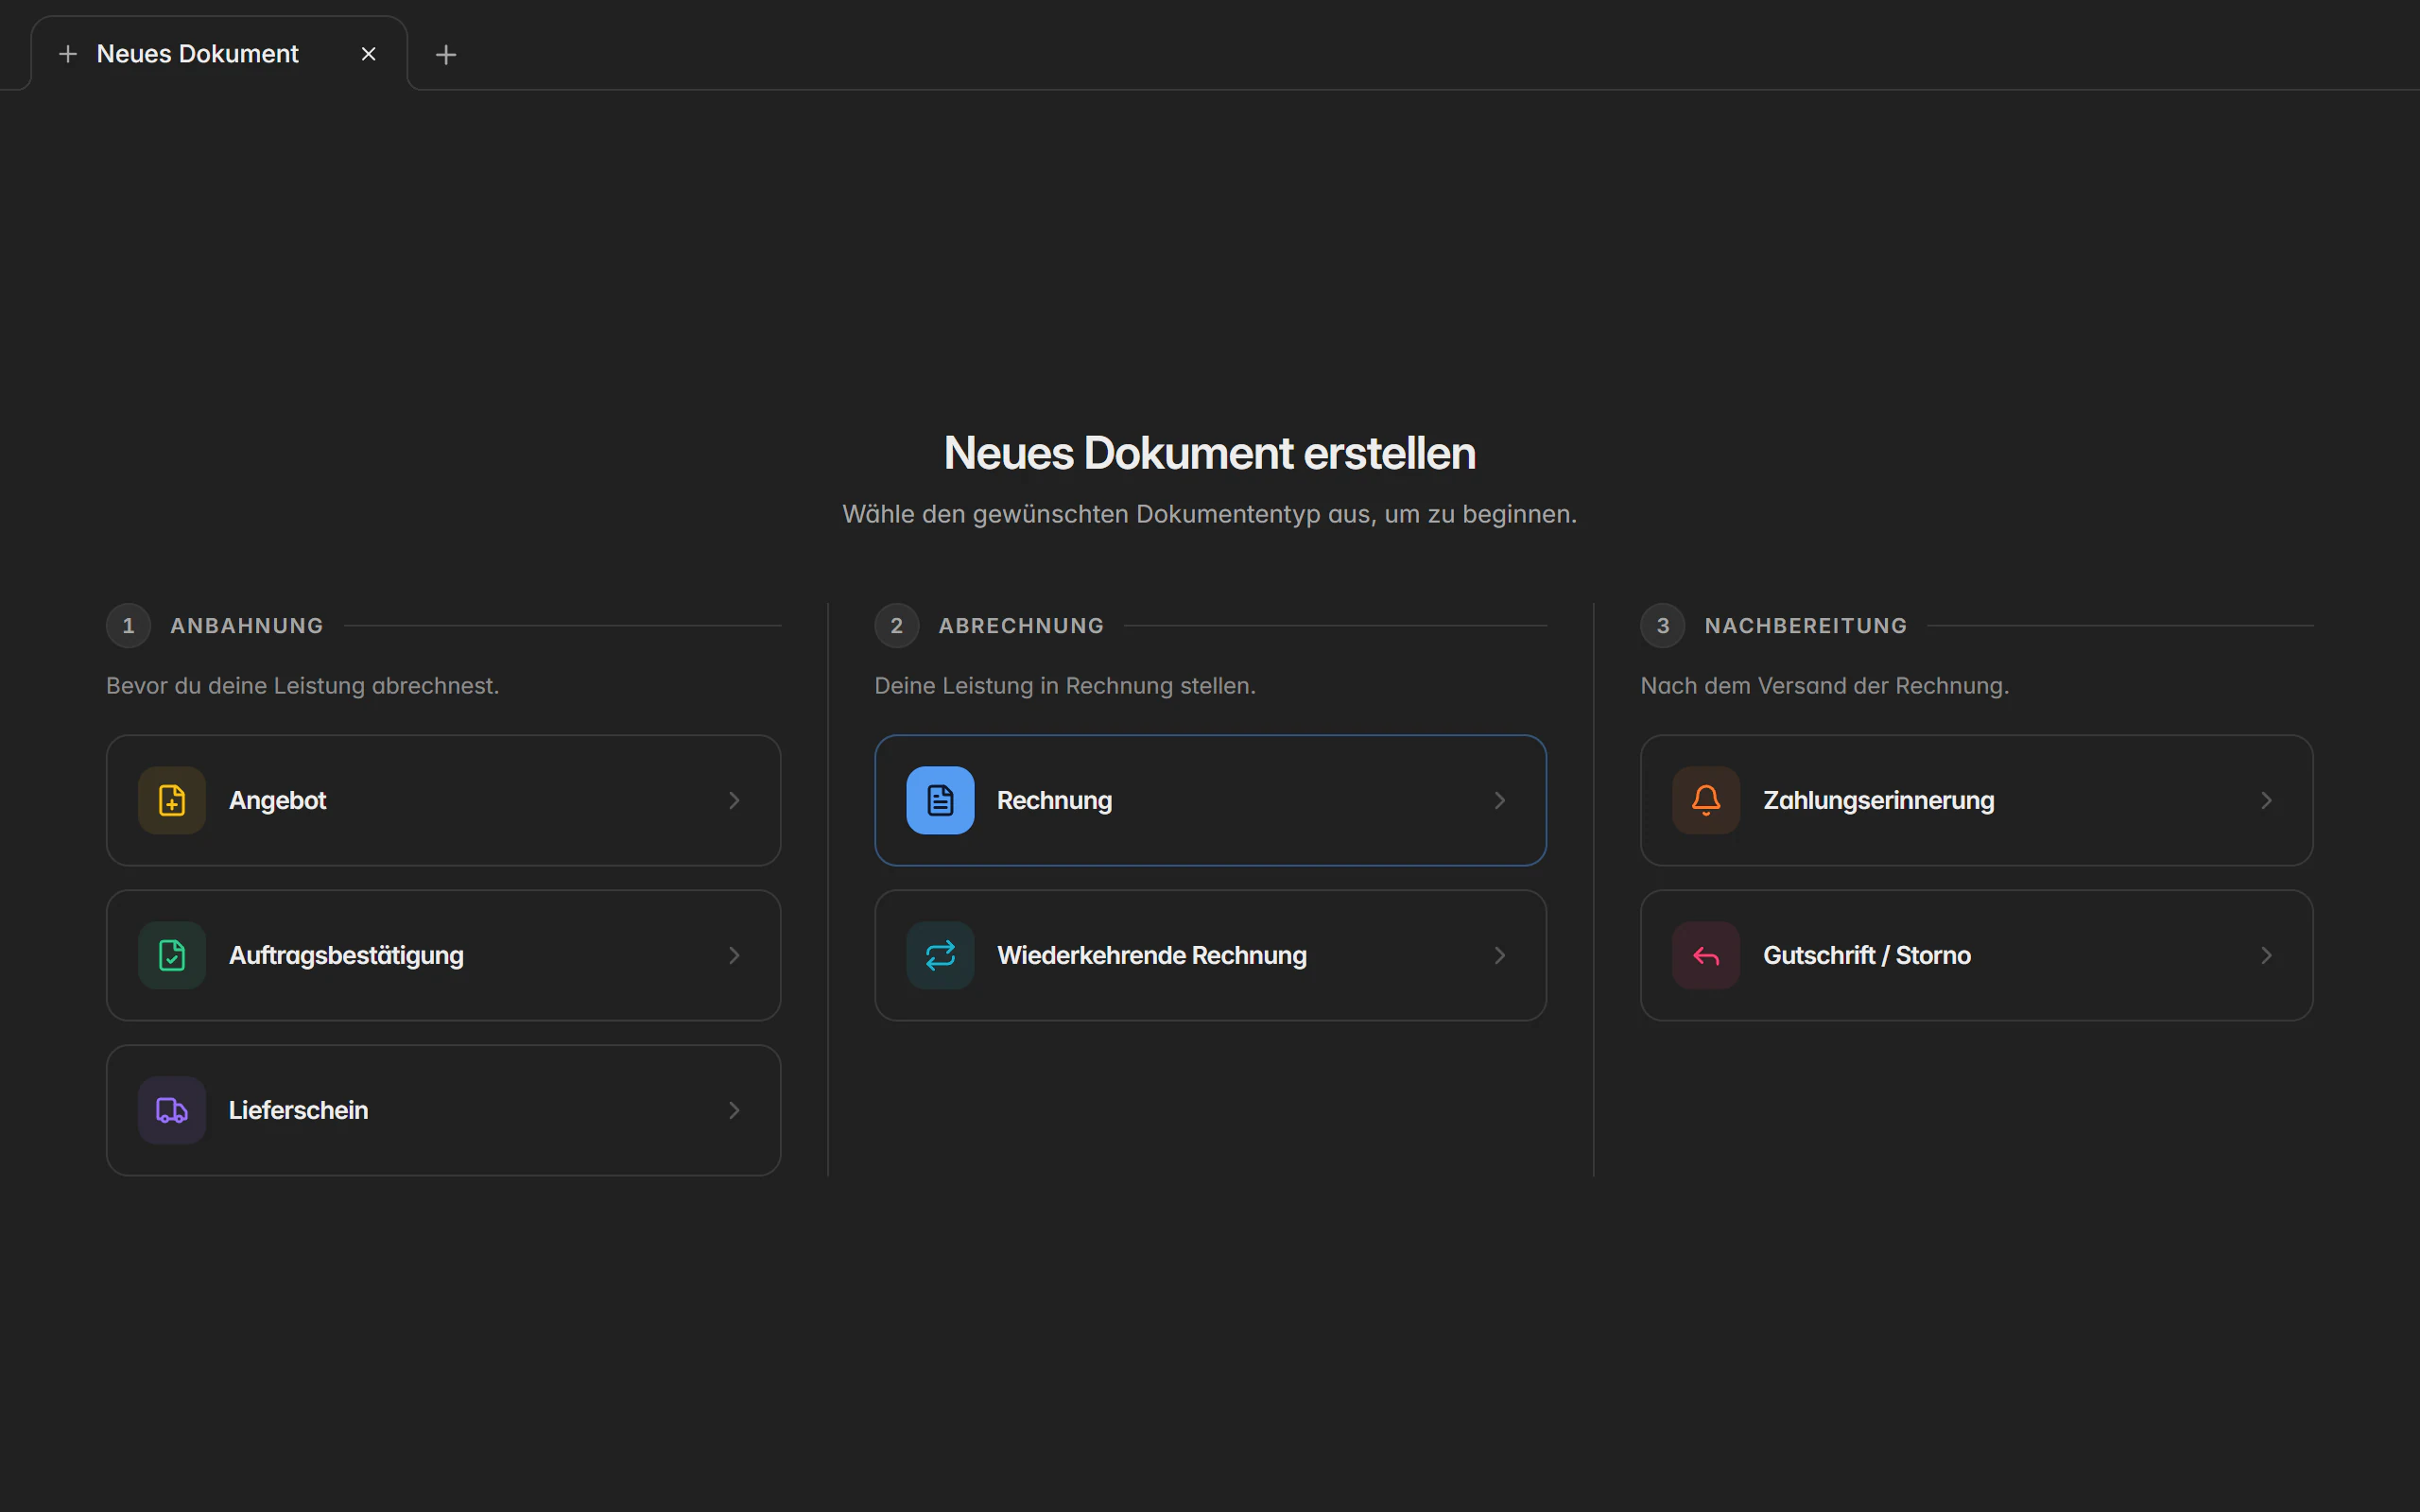Choose Gutschrift / Storno label

point(1866,955)
